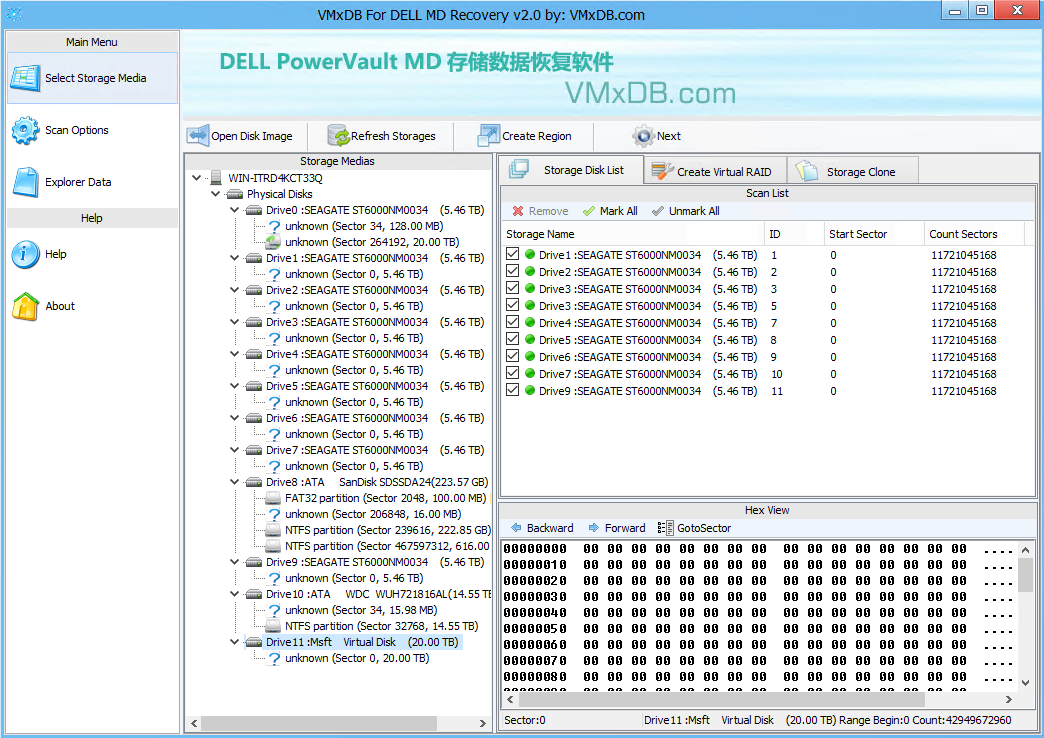Collapse the Drive10 WDC tree node
1044x738 pixels.
click(x=234, y=593)
